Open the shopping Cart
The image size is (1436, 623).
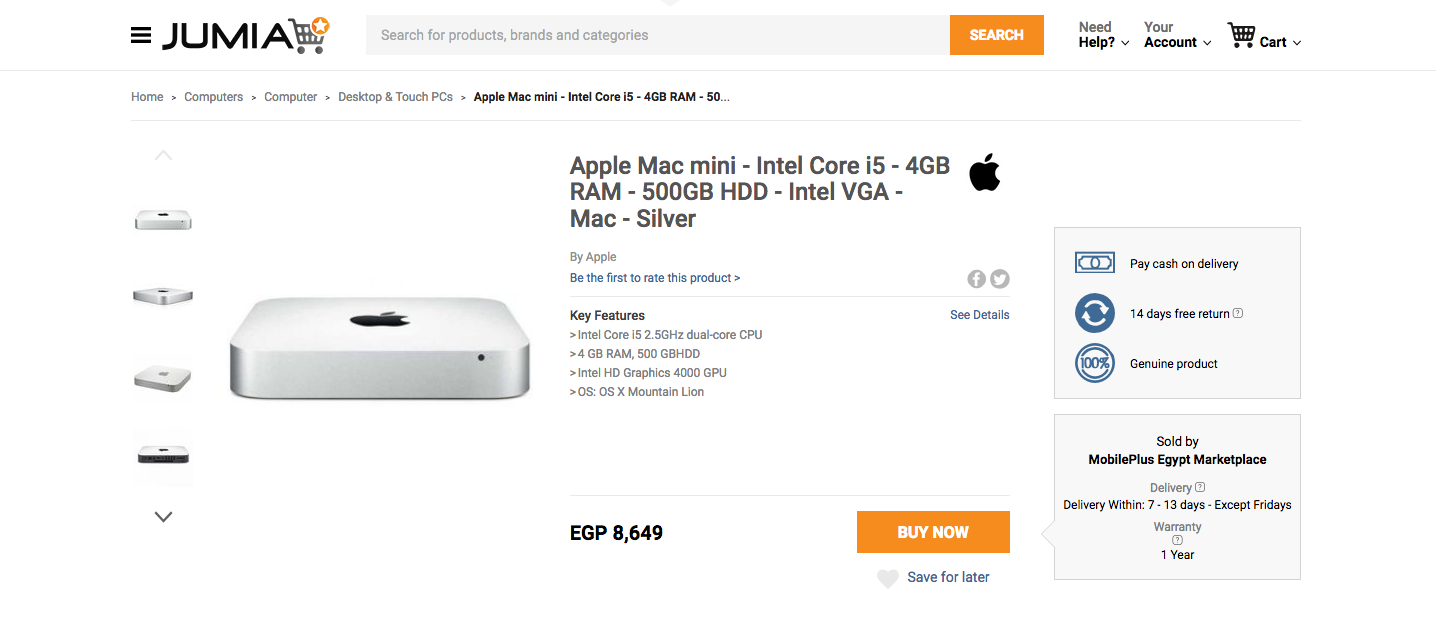pos(1263,35)
